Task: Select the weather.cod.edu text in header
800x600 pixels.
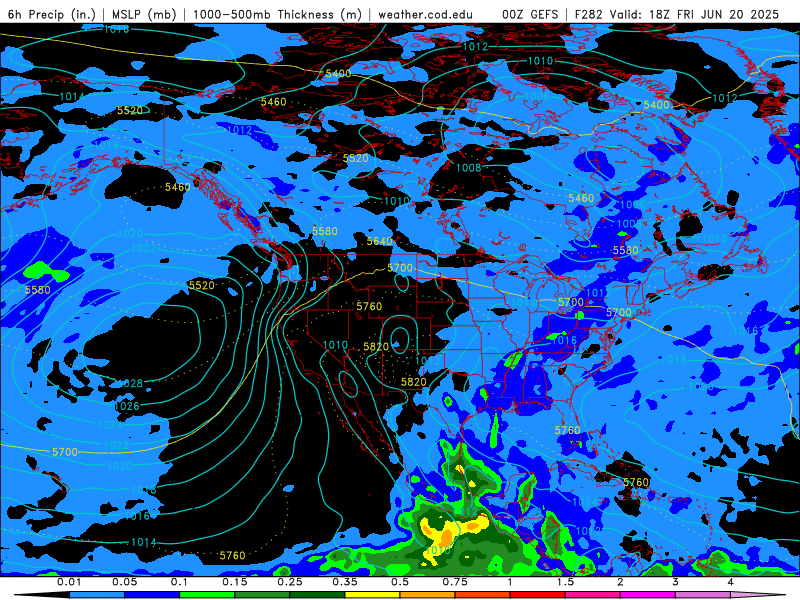Action: pyautogui.click(x=425, y=14)
